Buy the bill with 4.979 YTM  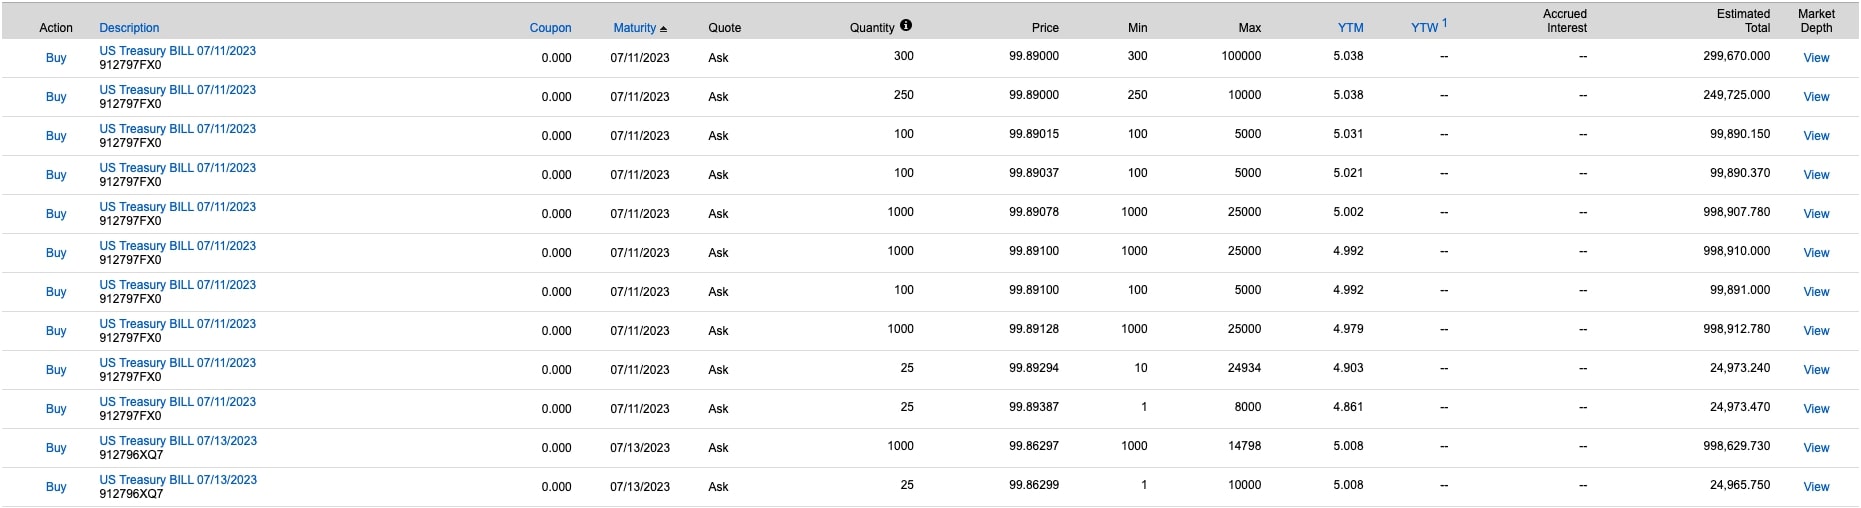point(56,331)
